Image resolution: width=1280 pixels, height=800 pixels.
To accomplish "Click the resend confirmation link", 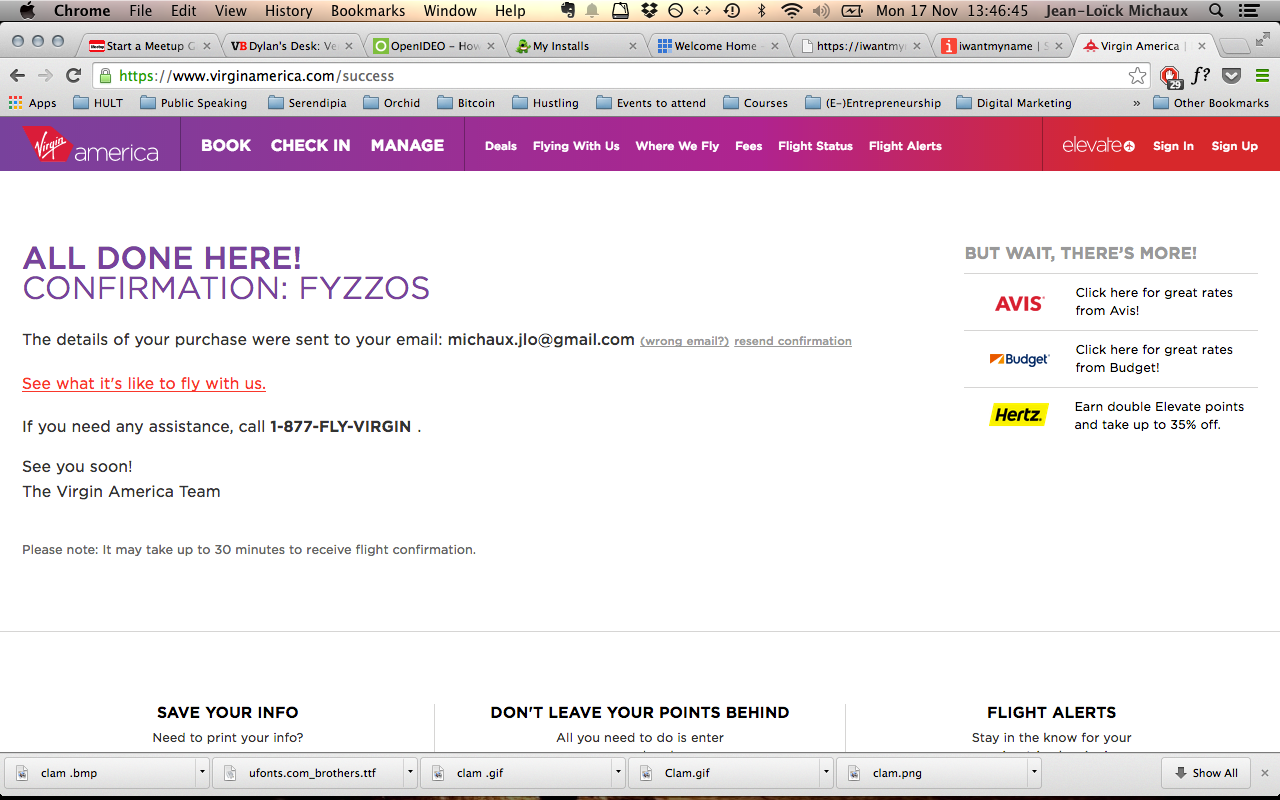I will point(793,341).
